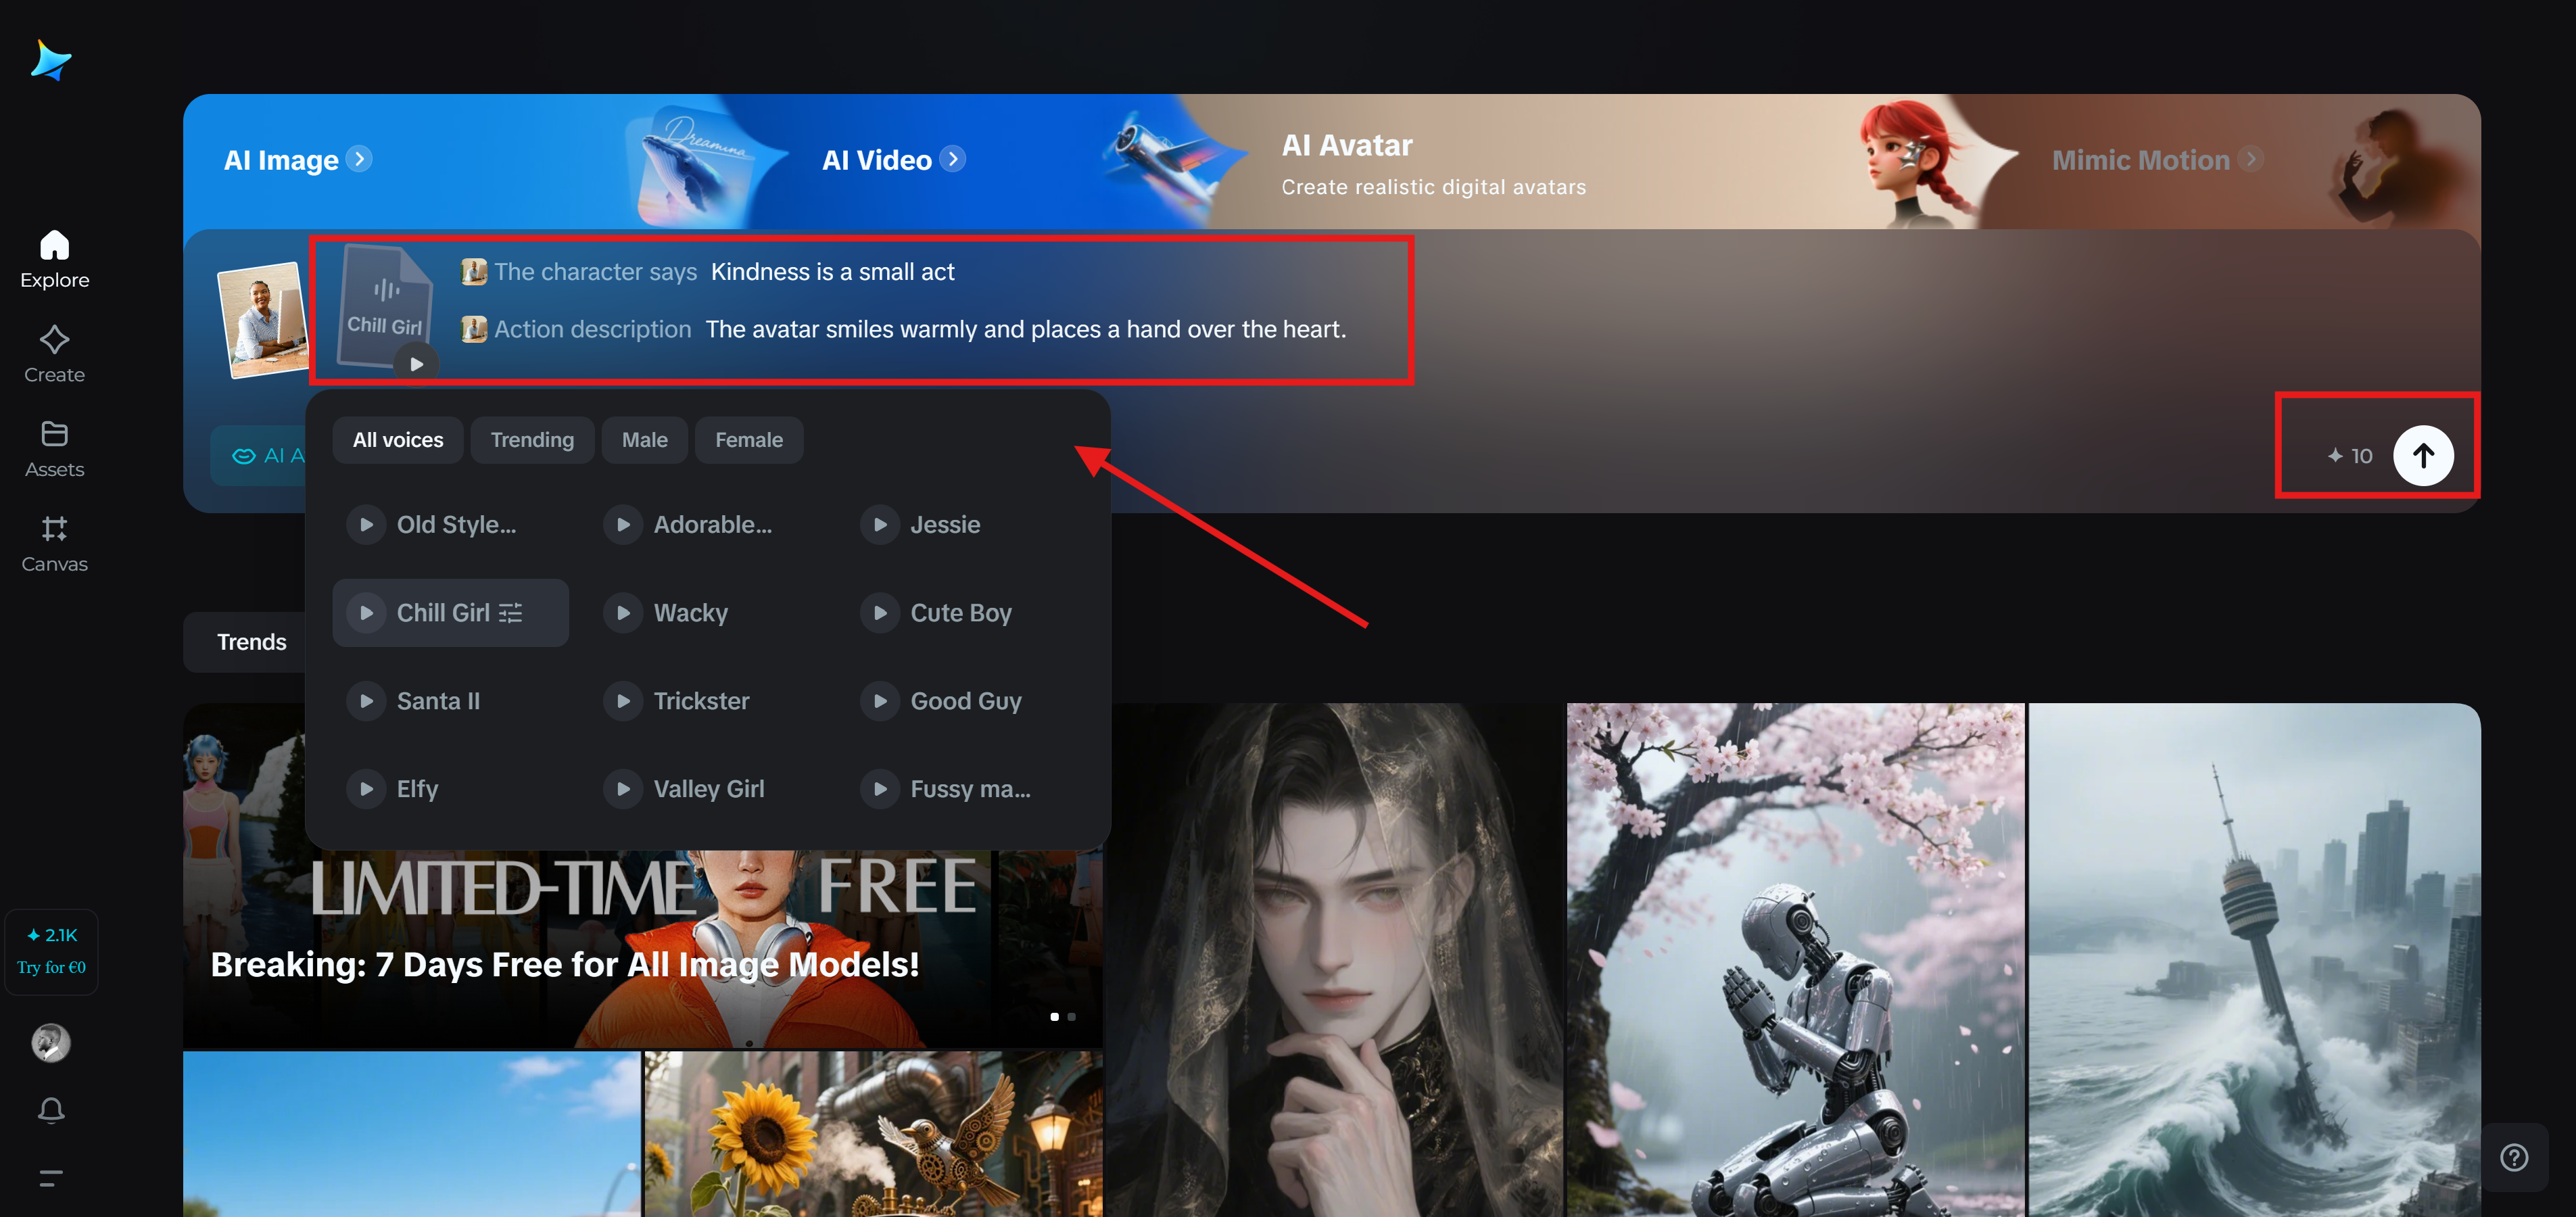
Task: Open the Explore home icon
Action: pos(54,245)
